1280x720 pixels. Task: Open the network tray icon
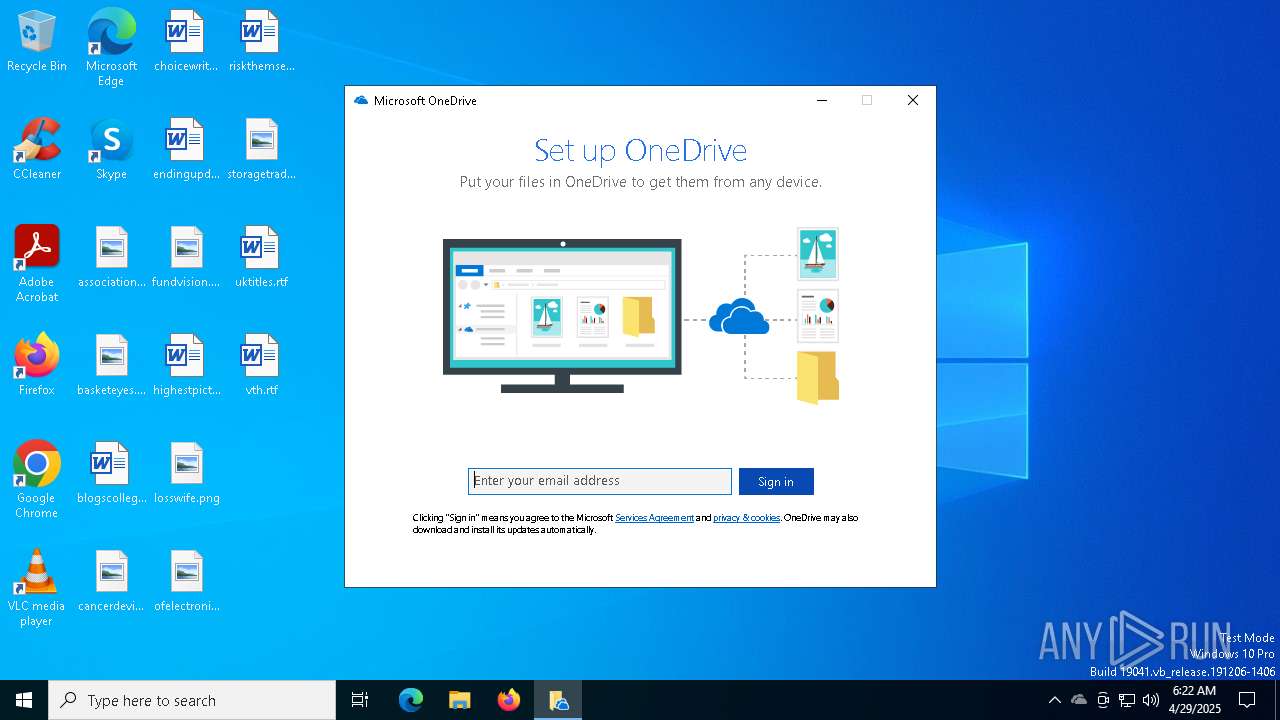(1127, 700)
